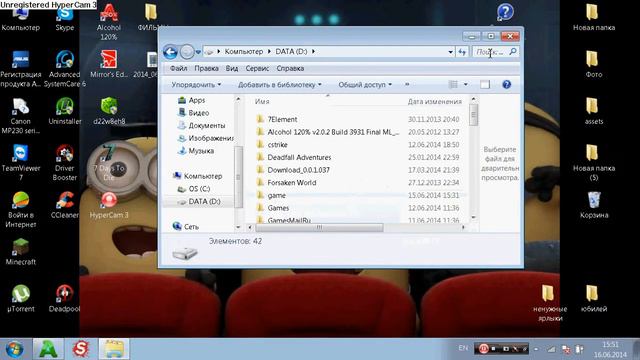The height and width of the screenshot is (360, 640).
Task: Open the 7 Days To Die shortcut
Action: click(109, 163)
